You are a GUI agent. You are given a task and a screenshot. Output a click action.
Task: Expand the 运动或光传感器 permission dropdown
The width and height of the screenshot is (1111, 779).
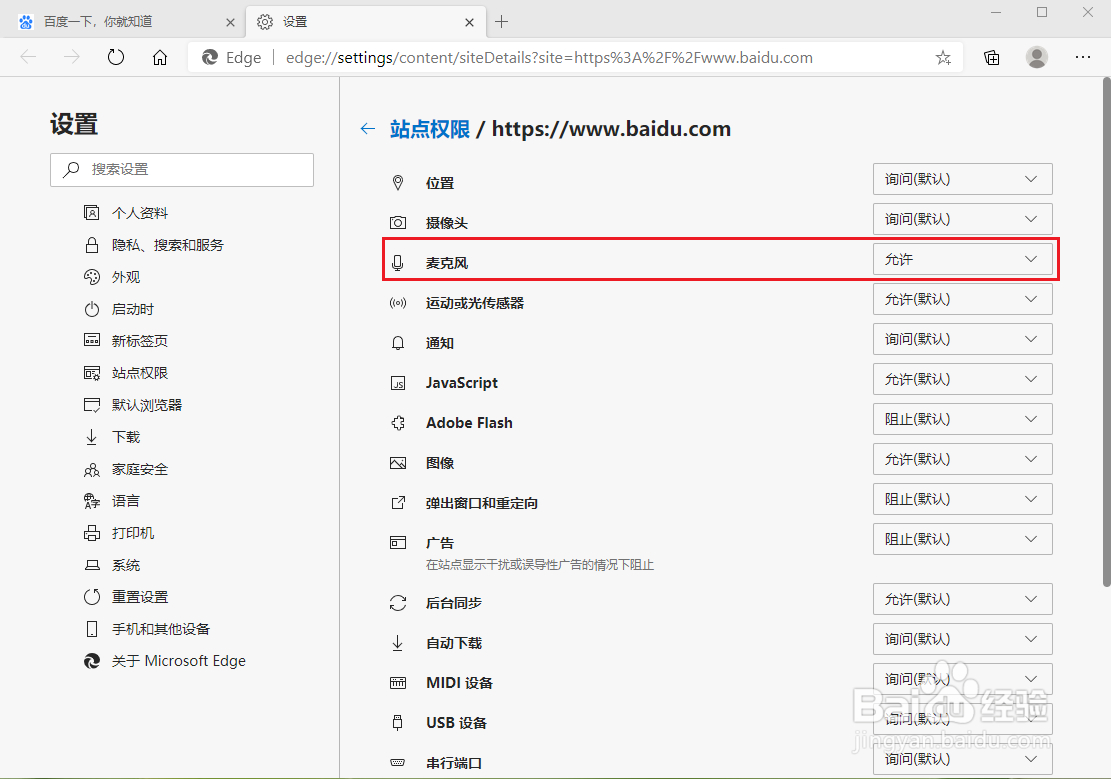pyautogui.click(x=962, y=299)
